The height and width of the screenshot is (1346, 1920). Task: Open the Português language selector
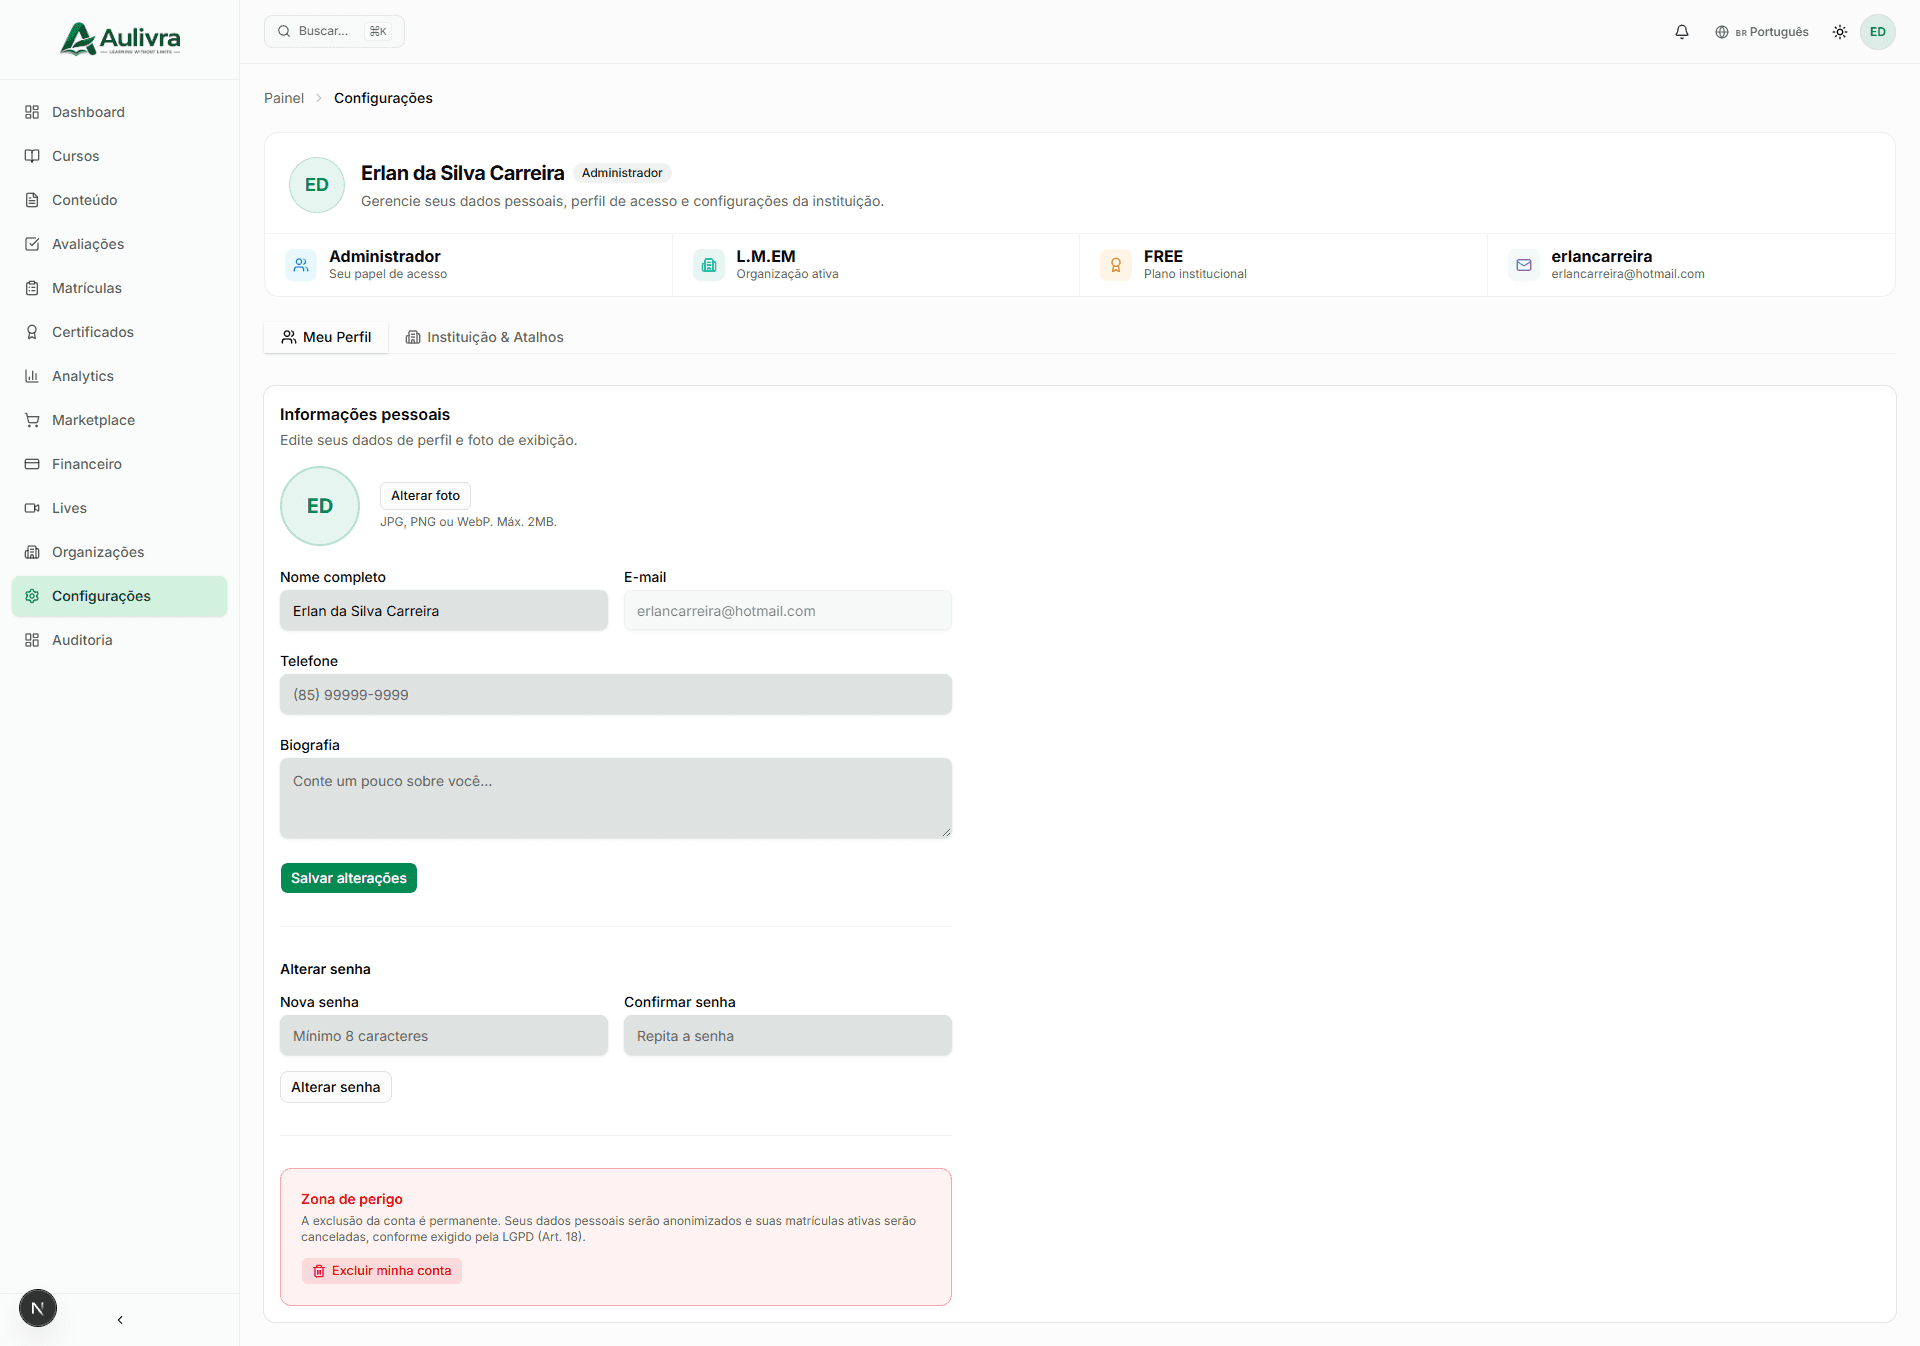(1762, 32)
